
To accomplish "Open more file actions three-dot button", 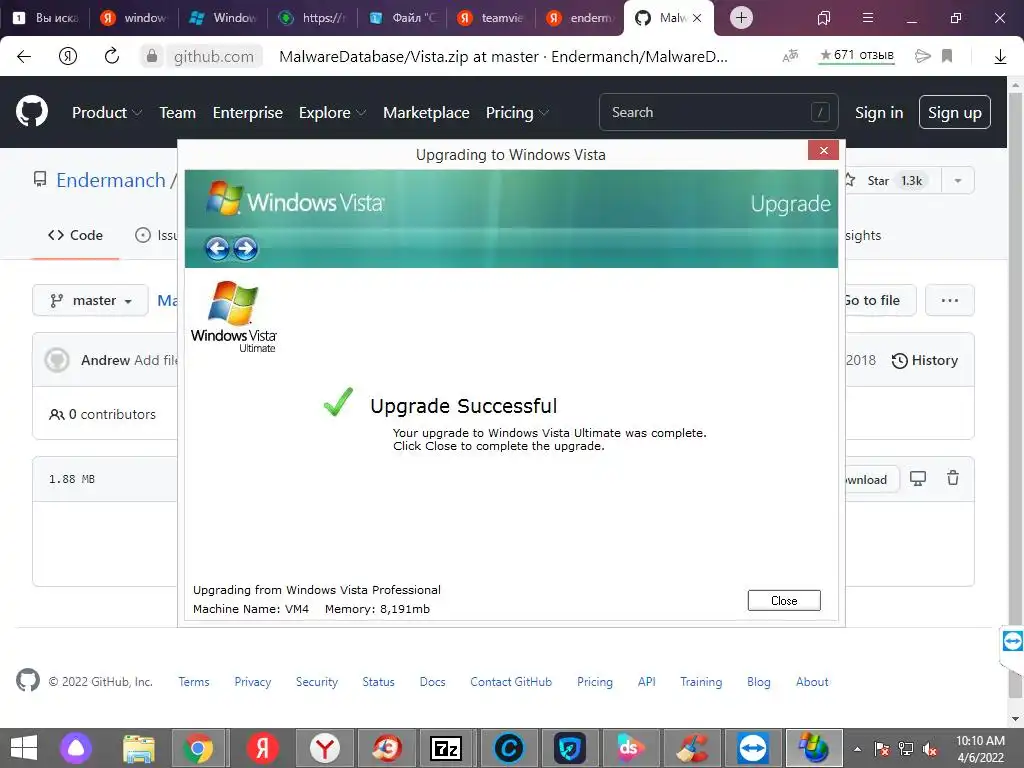I will 950,300.
